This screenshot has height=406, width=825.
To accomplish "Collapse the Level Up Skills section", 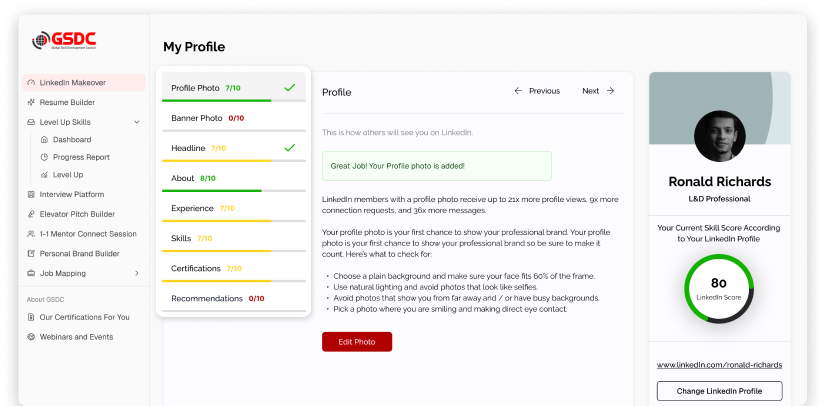I will pyautogui.click(x=136, y=122).
